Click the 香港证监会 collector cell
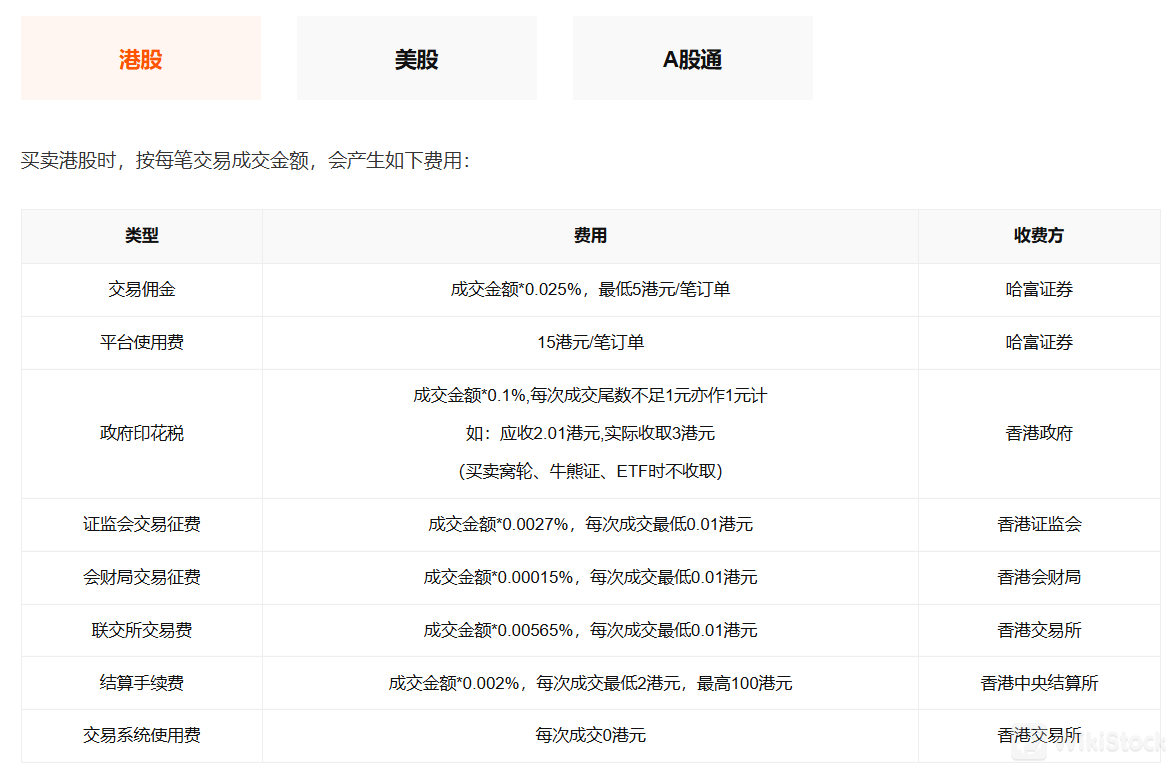 click(x=1039, y=524)
